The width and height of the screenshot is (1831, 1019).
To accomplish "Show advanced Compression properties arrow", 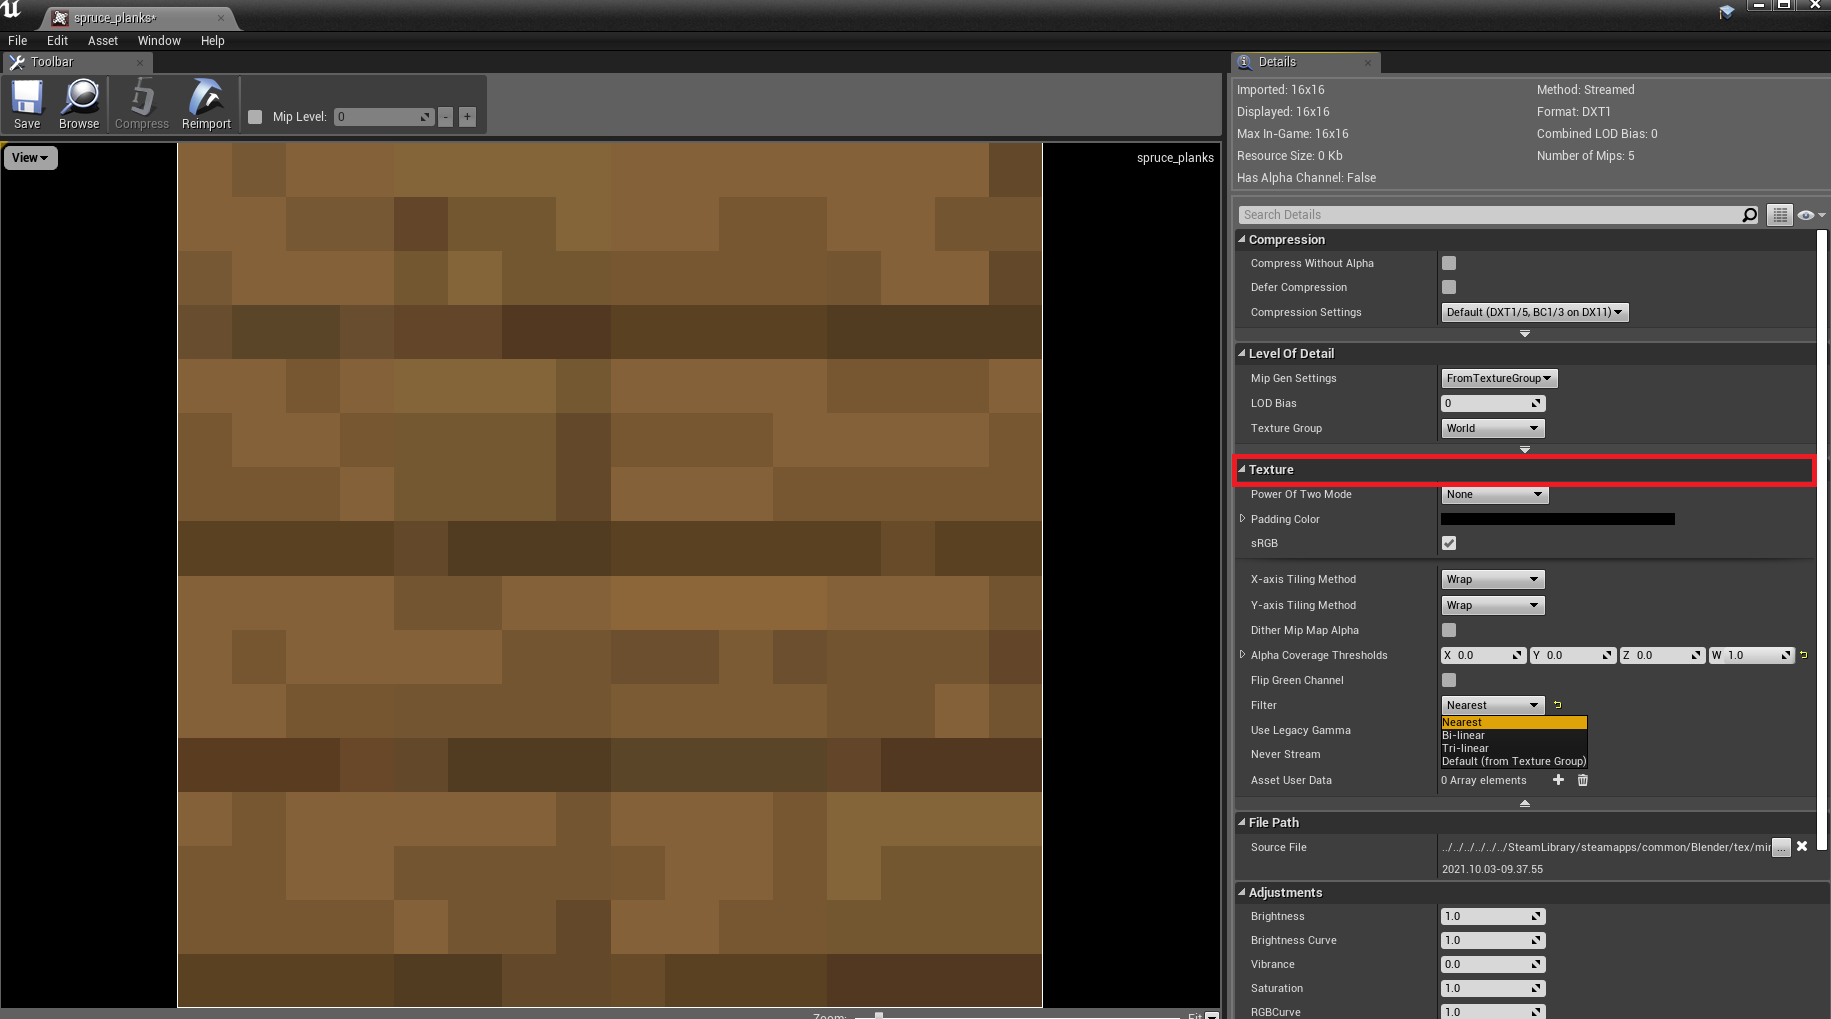I will tap(1525, 334).
